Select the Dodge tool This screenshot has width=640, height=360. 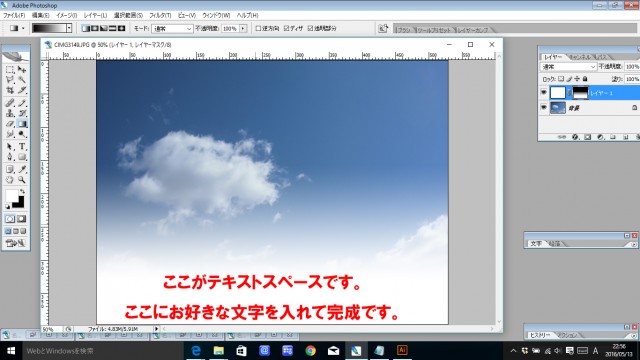pyautogui.click(x=22, y=134)
